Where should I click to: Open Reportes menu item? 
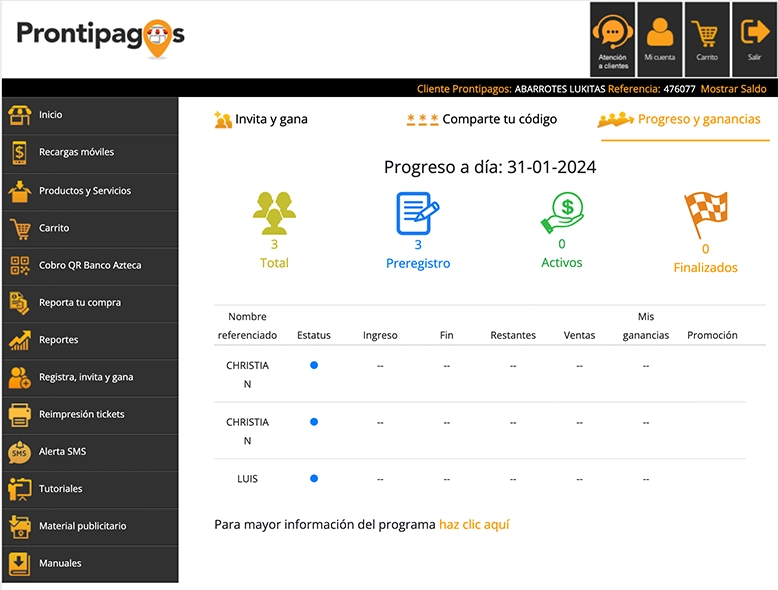pos(90,340)
